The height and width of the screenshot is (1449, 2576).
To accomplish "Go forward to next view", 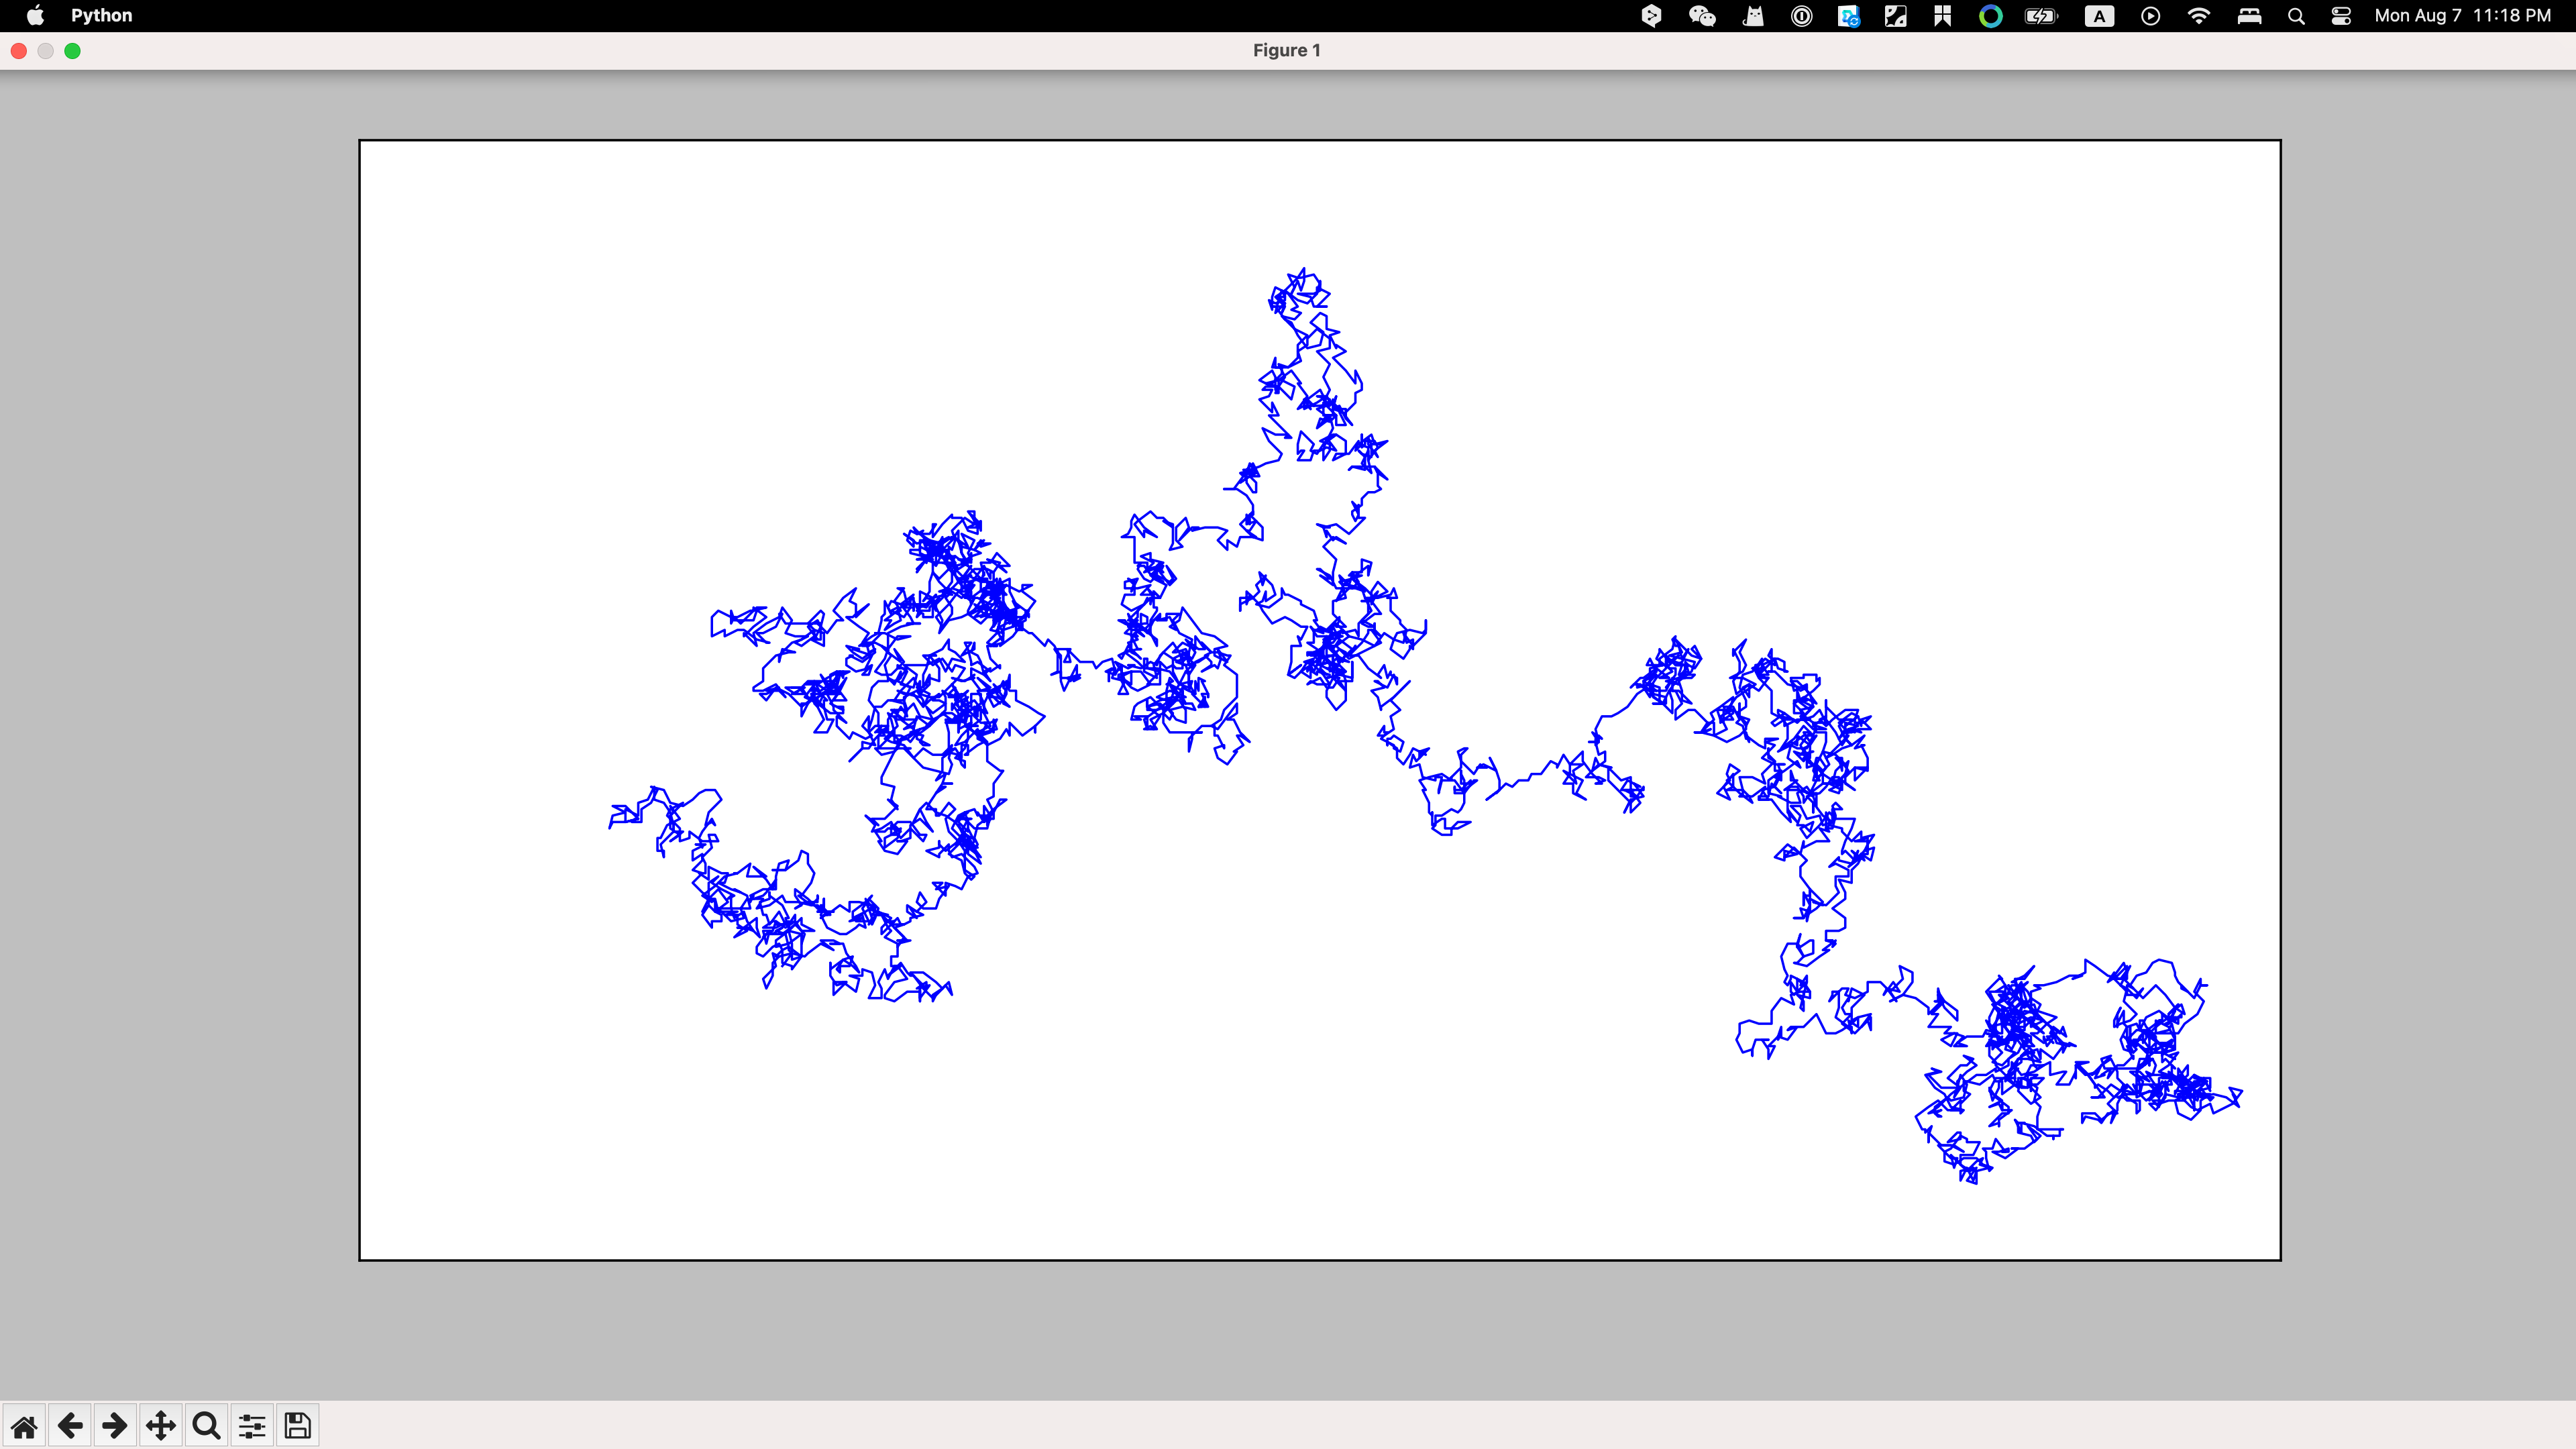I will [x=115, y=1425].
